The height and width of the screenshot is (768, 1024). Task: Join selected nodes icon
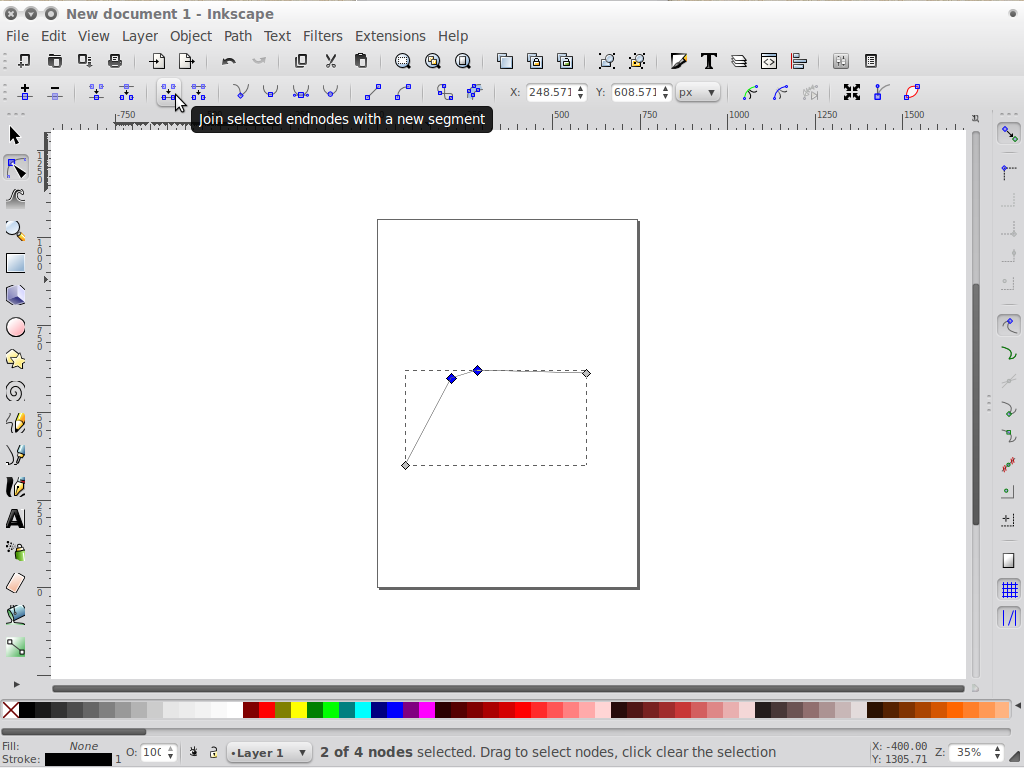[x=96, y=93]
